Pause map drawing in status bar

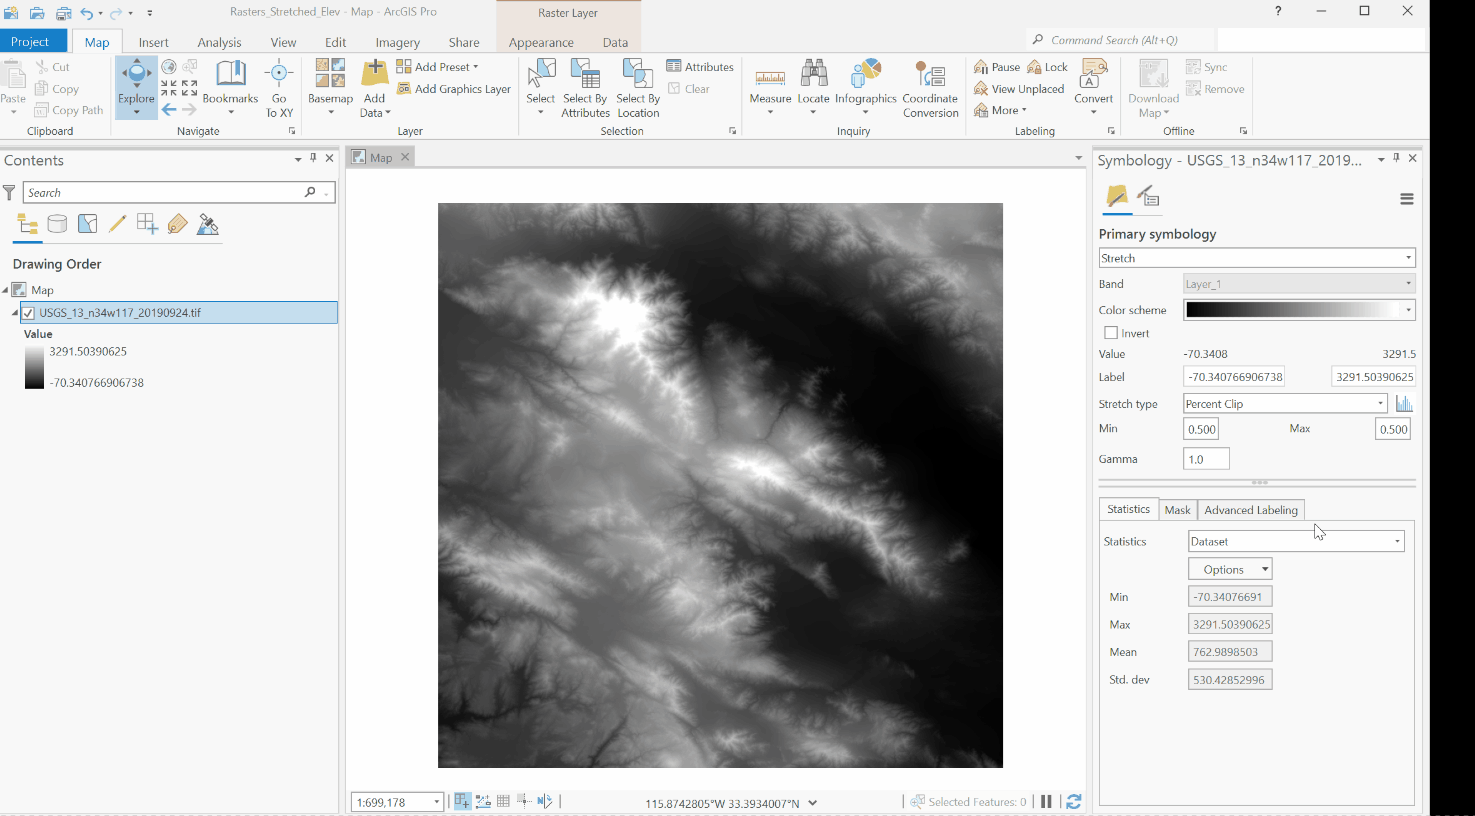[1046, 801]
